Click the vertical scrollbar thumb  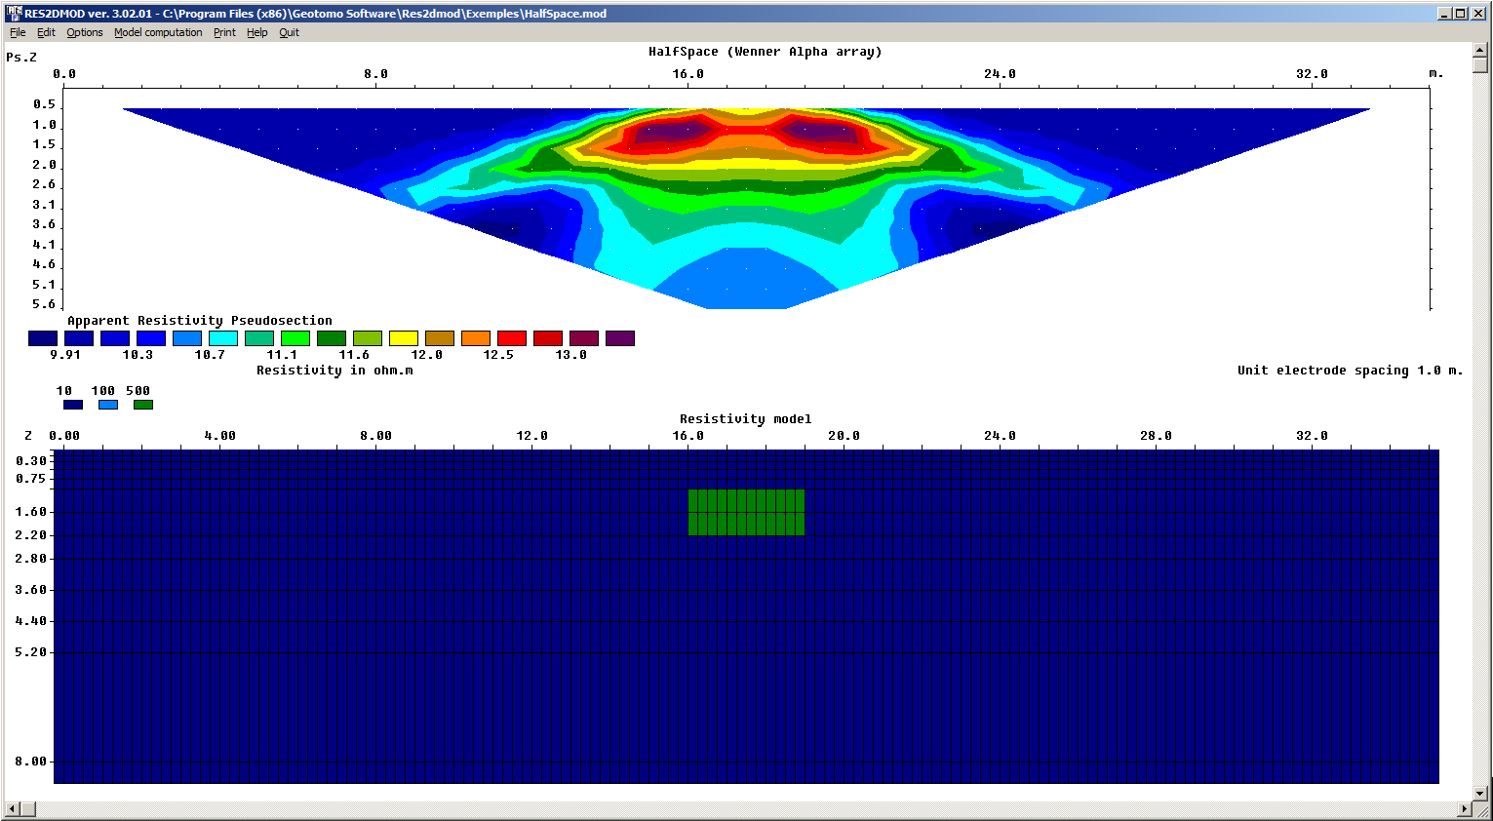pos(1480,65)
